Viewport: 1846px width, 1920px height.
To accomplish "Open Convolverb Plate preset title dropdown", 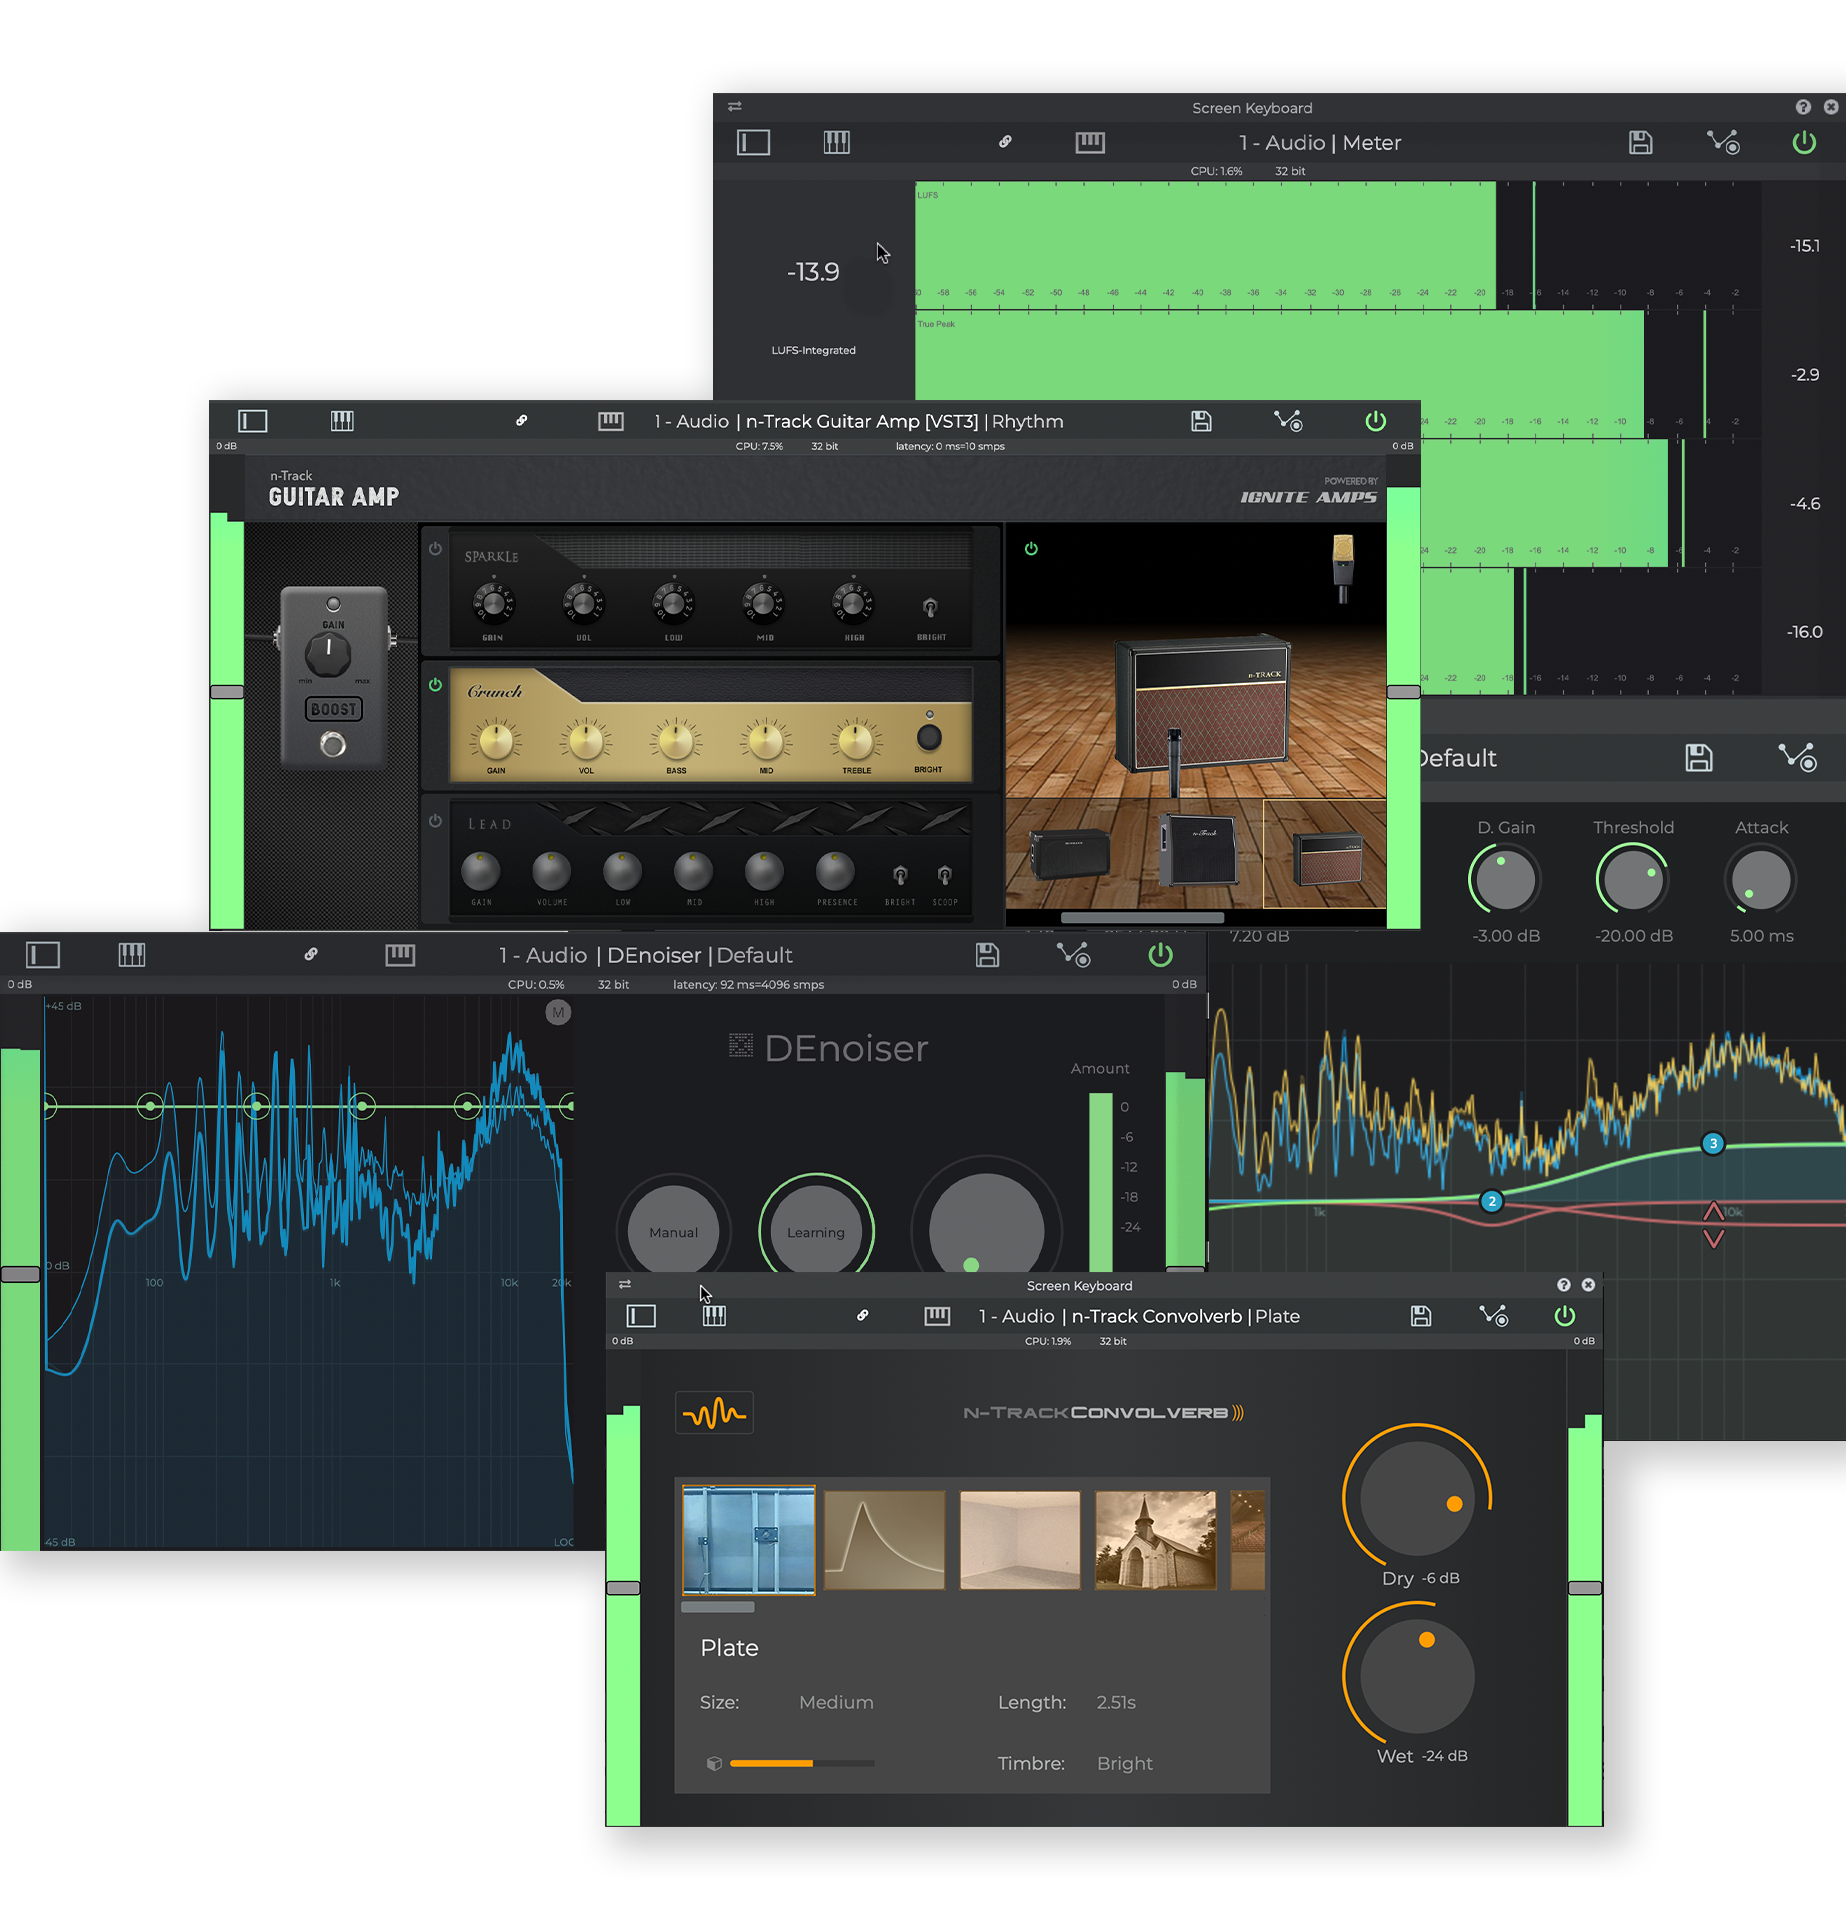I will (x=1139, y=1316).
